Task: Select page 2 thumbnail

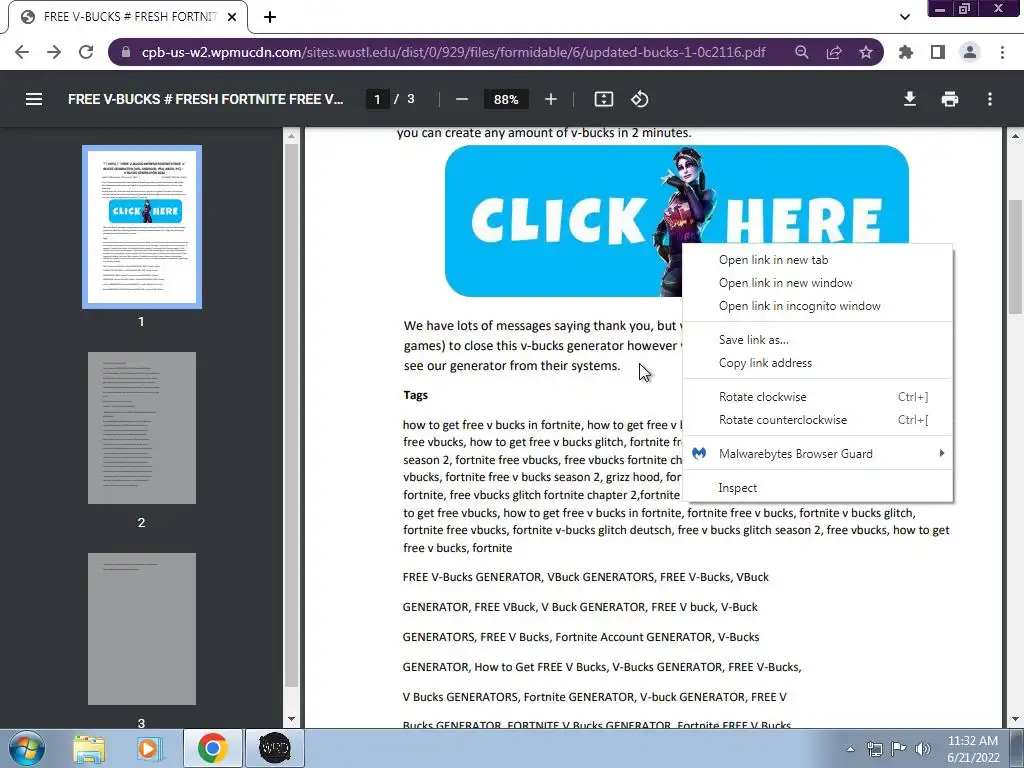Action: coord(142,428)
